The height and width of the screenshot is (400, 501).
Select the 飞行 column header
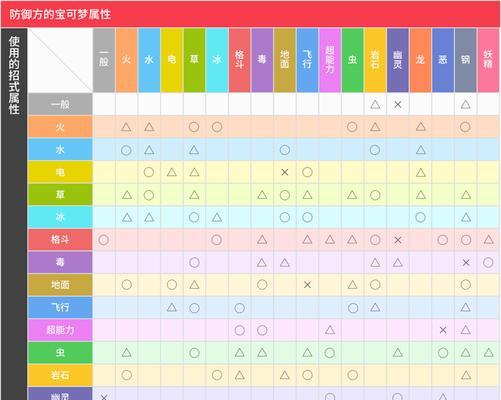[307, 60]
